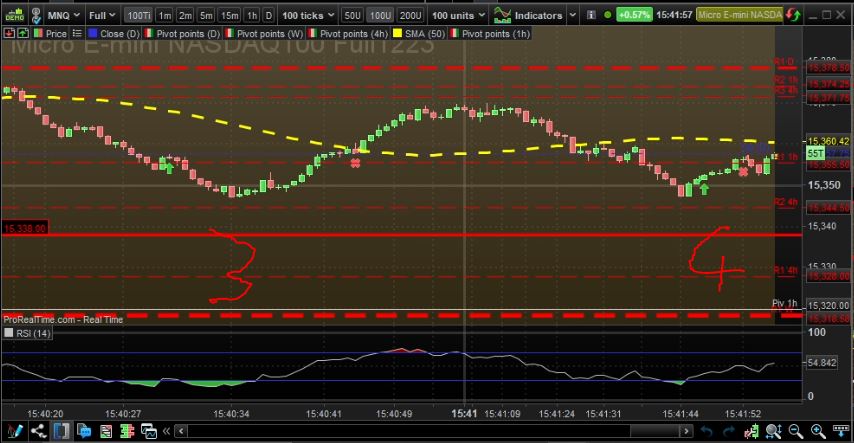The height and width of the screenshot is (443, 854).
Task: Select the 15m timeframe
Action: pyautogui.click(x=229, y=15)
